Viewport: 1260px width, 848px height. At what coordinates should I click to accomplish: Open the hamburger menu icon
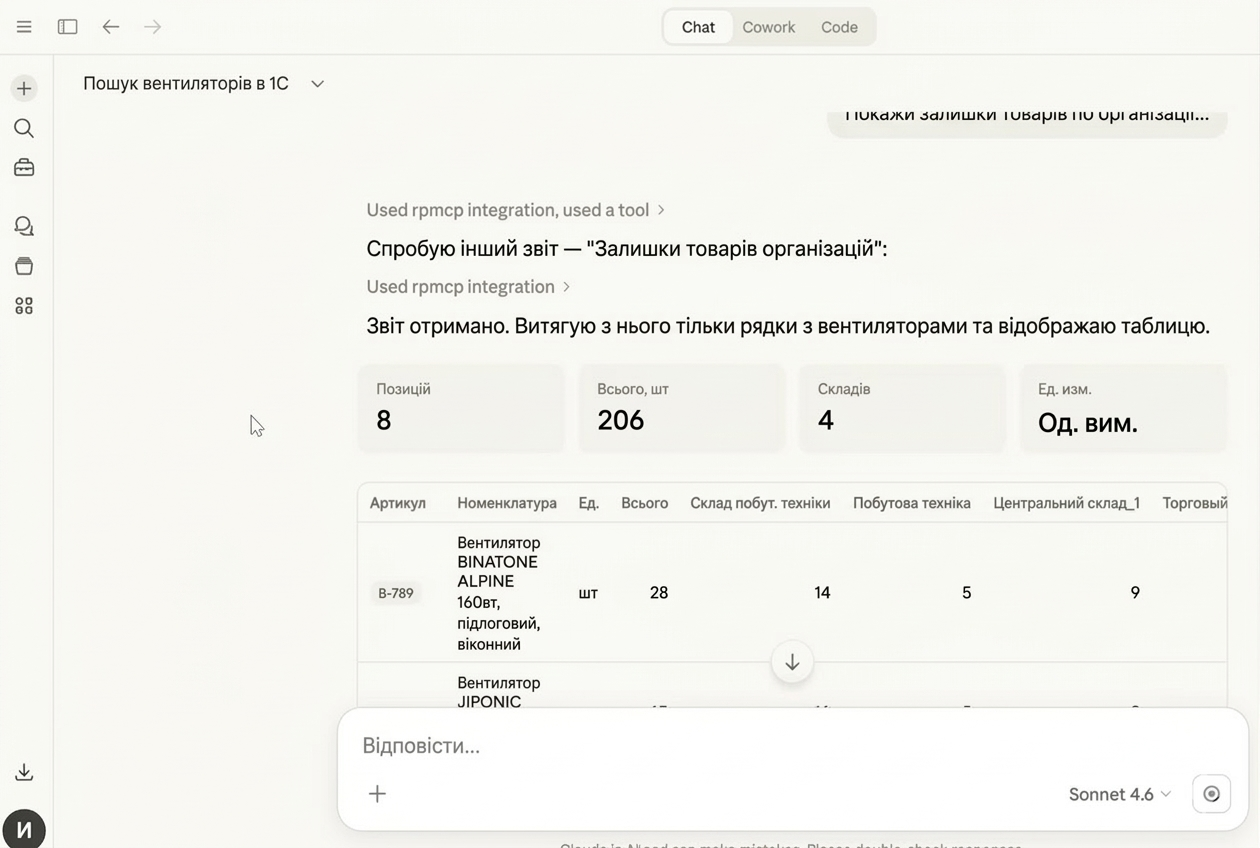[24, 27]
